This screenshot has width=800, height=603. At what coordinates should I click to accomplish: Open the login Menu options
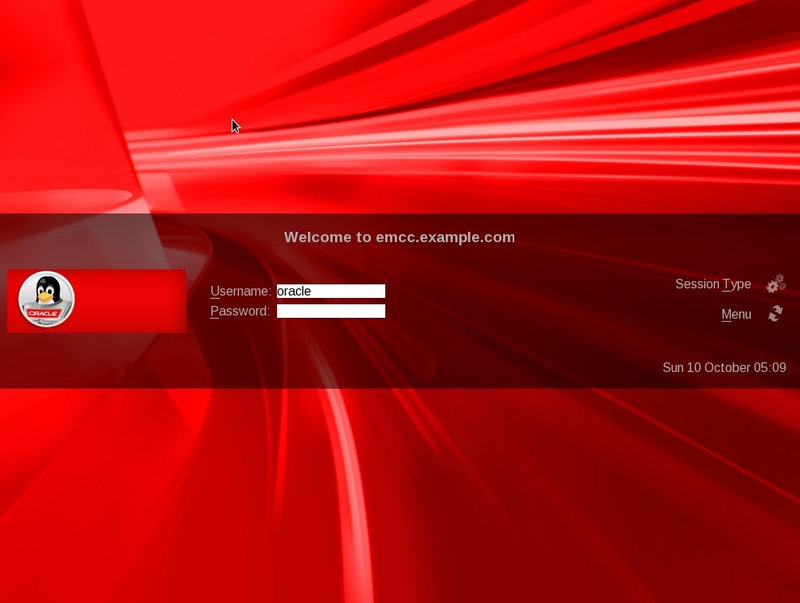click(736, 314)
